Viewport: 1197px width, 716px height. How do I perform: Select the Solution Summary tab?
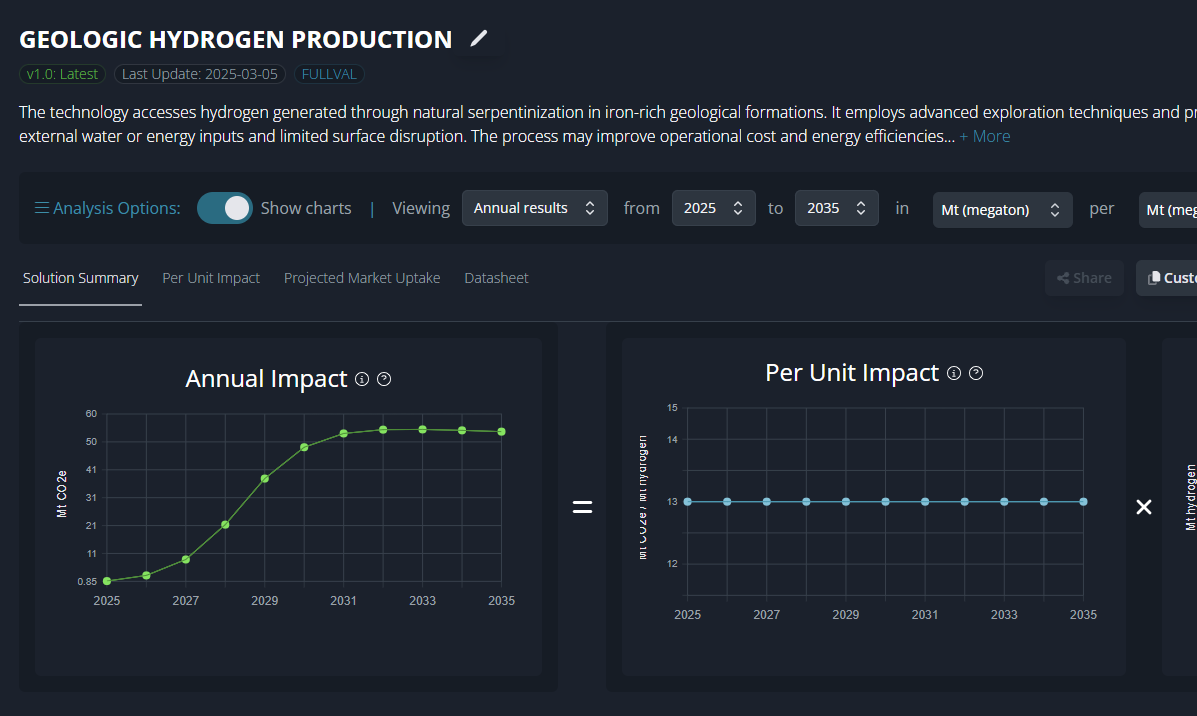[80, 278]
